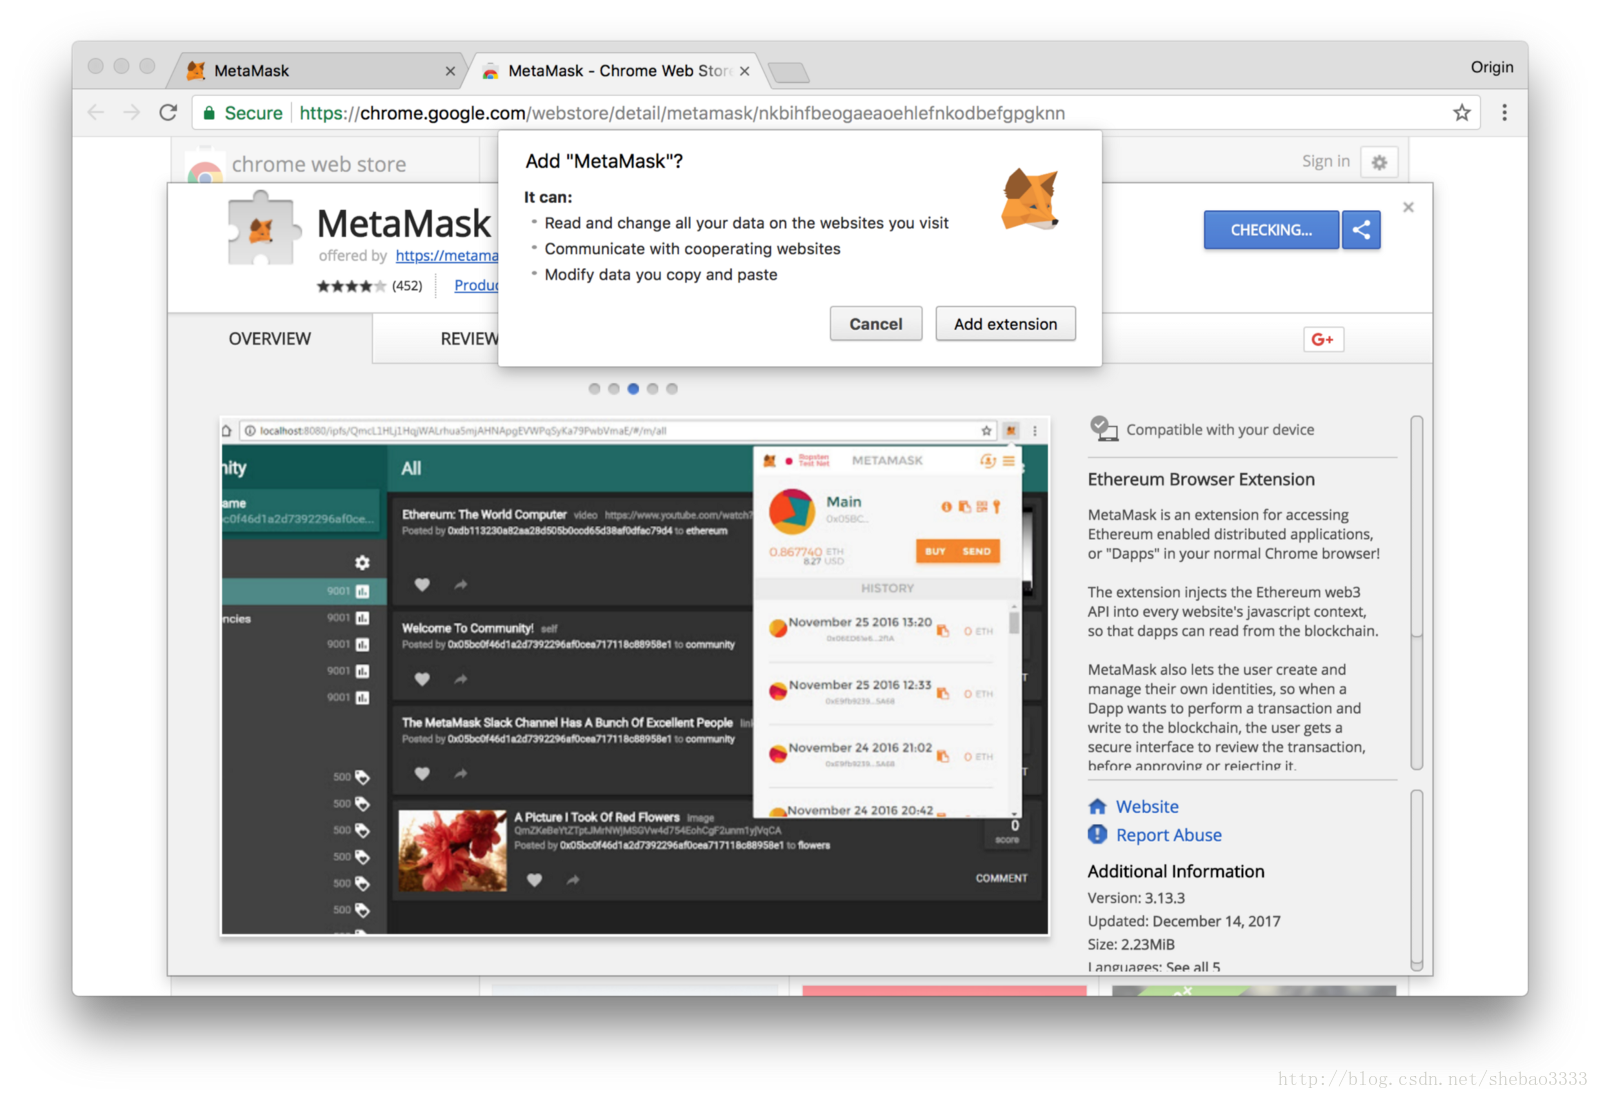Open the Productivity category link

[476, 285]
